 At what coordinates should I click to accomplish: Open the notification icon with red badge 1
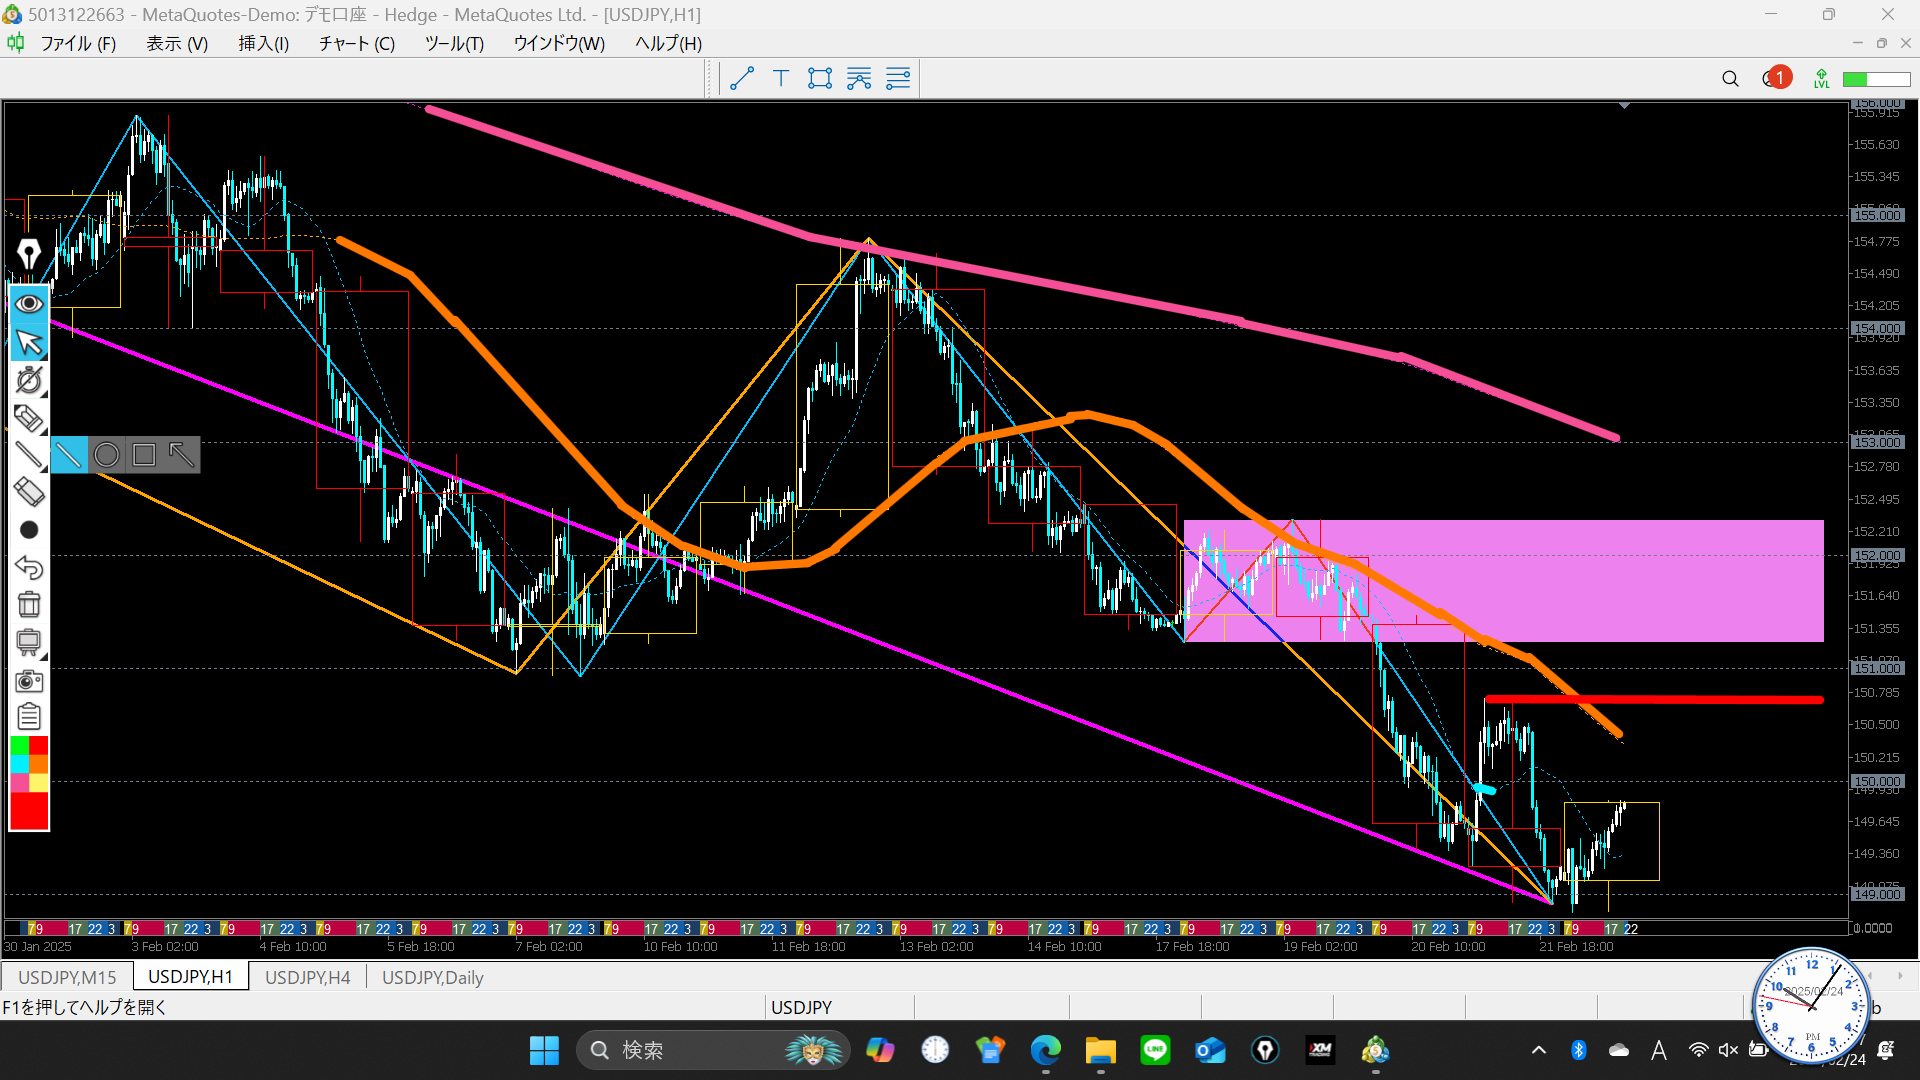[x=1776, y=78]
